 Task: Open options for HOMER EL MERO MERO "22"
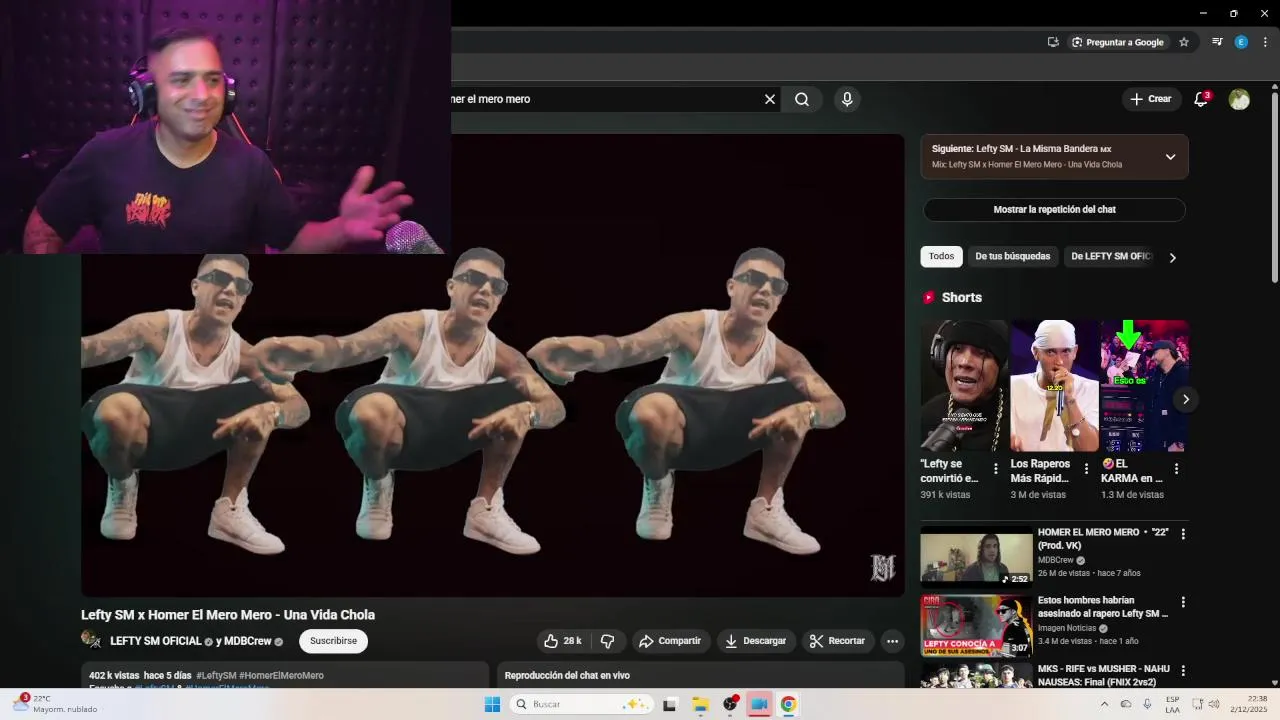[x=1183, y=534]
